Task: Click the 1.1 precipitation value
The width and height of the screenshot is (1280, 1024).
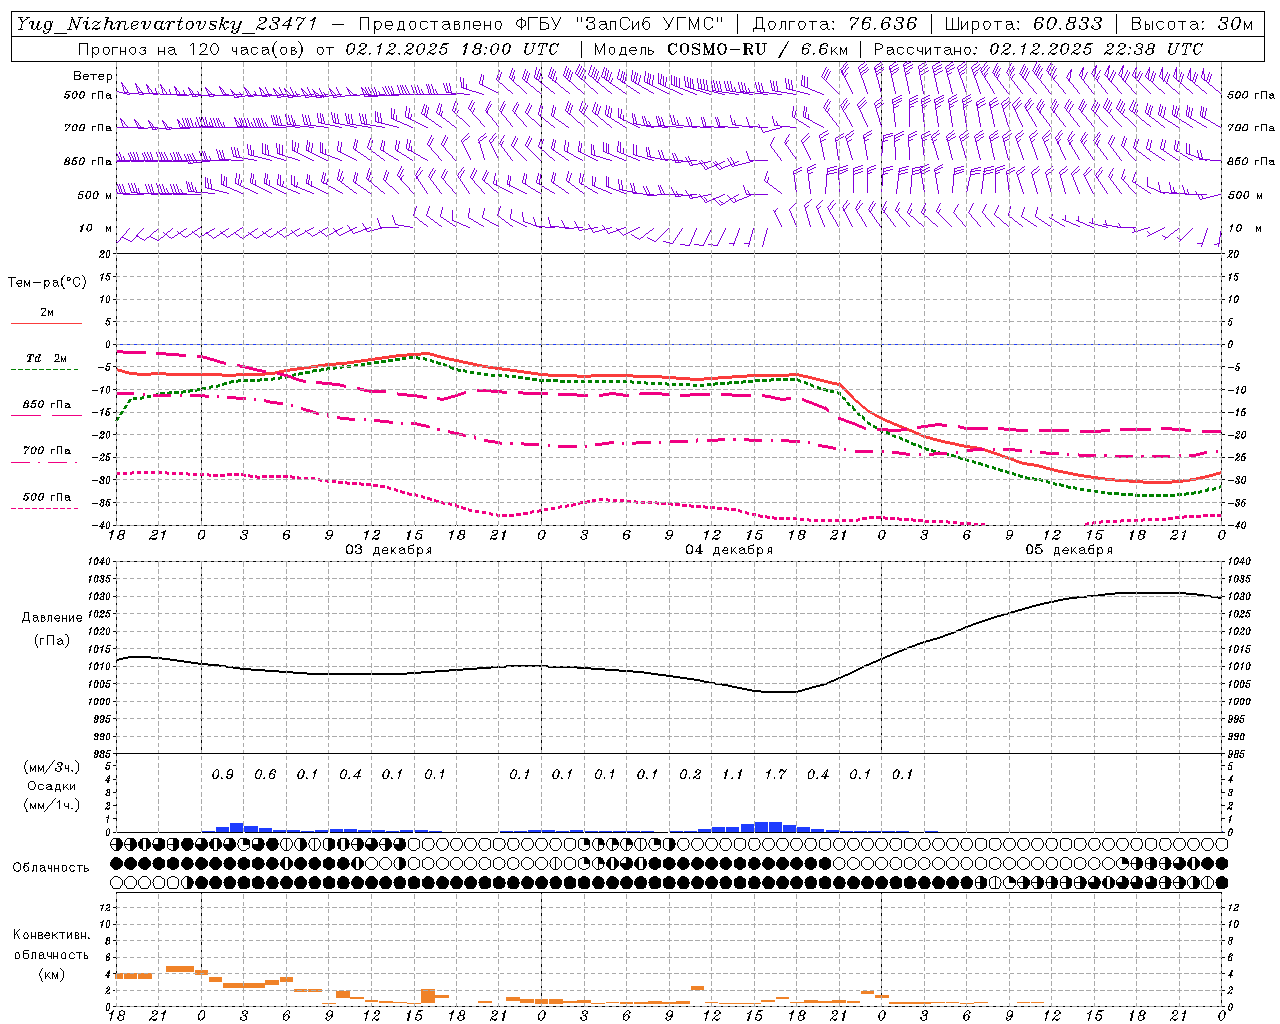Action: tap(733, 774)
